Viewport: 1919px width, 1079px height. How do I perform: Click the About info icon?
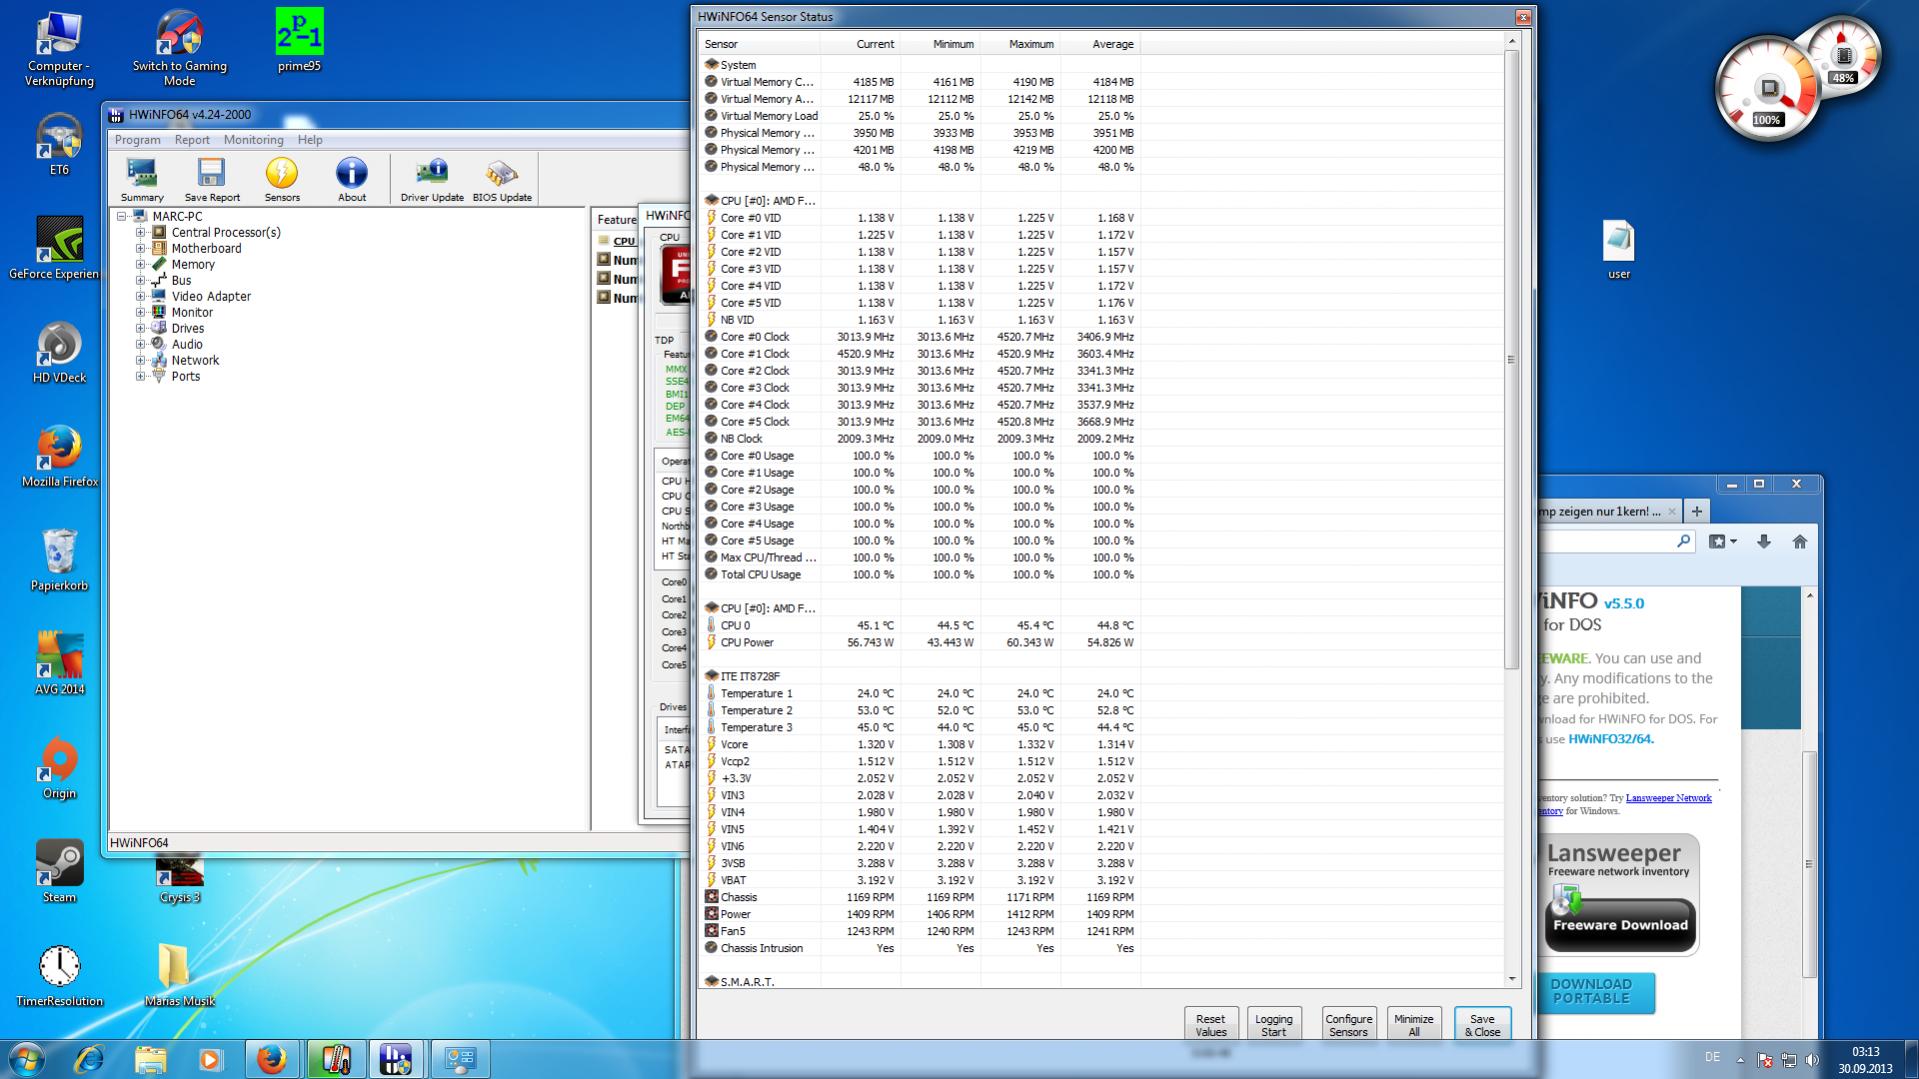tap(352, 180)
